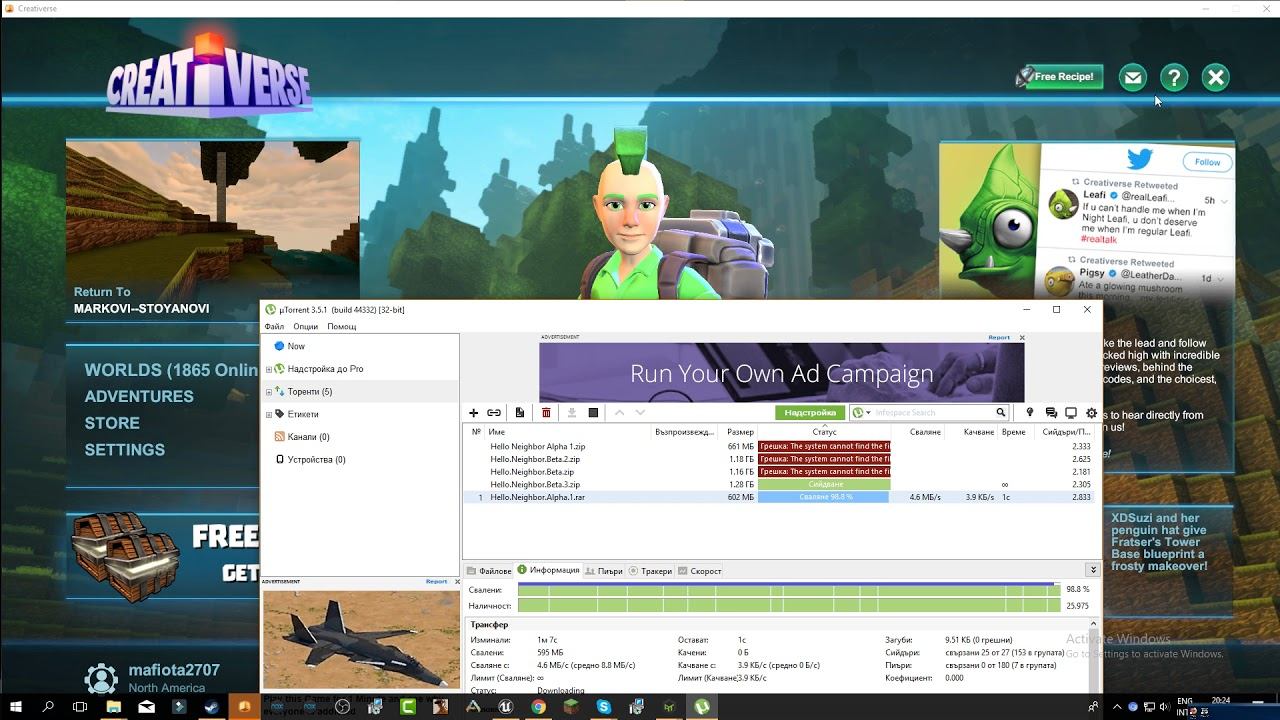The image size is (1280, 720).
Task: Collapse the details pane double-chevron button
Action: click(1093, 570)
